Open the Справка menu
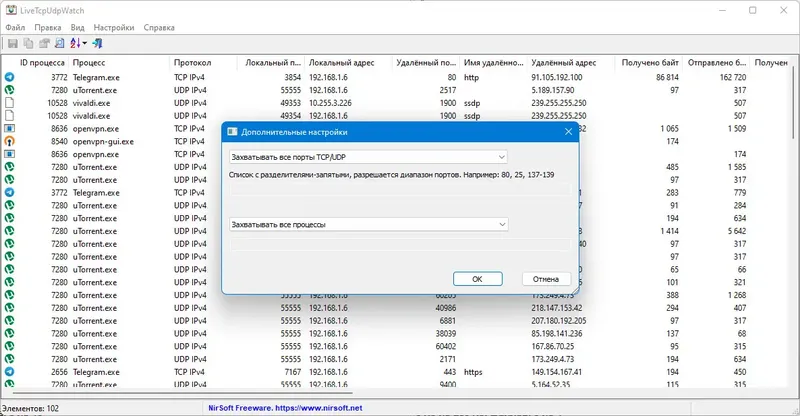Viewport: 800px width, 416px height. click(x=159, y=28)
